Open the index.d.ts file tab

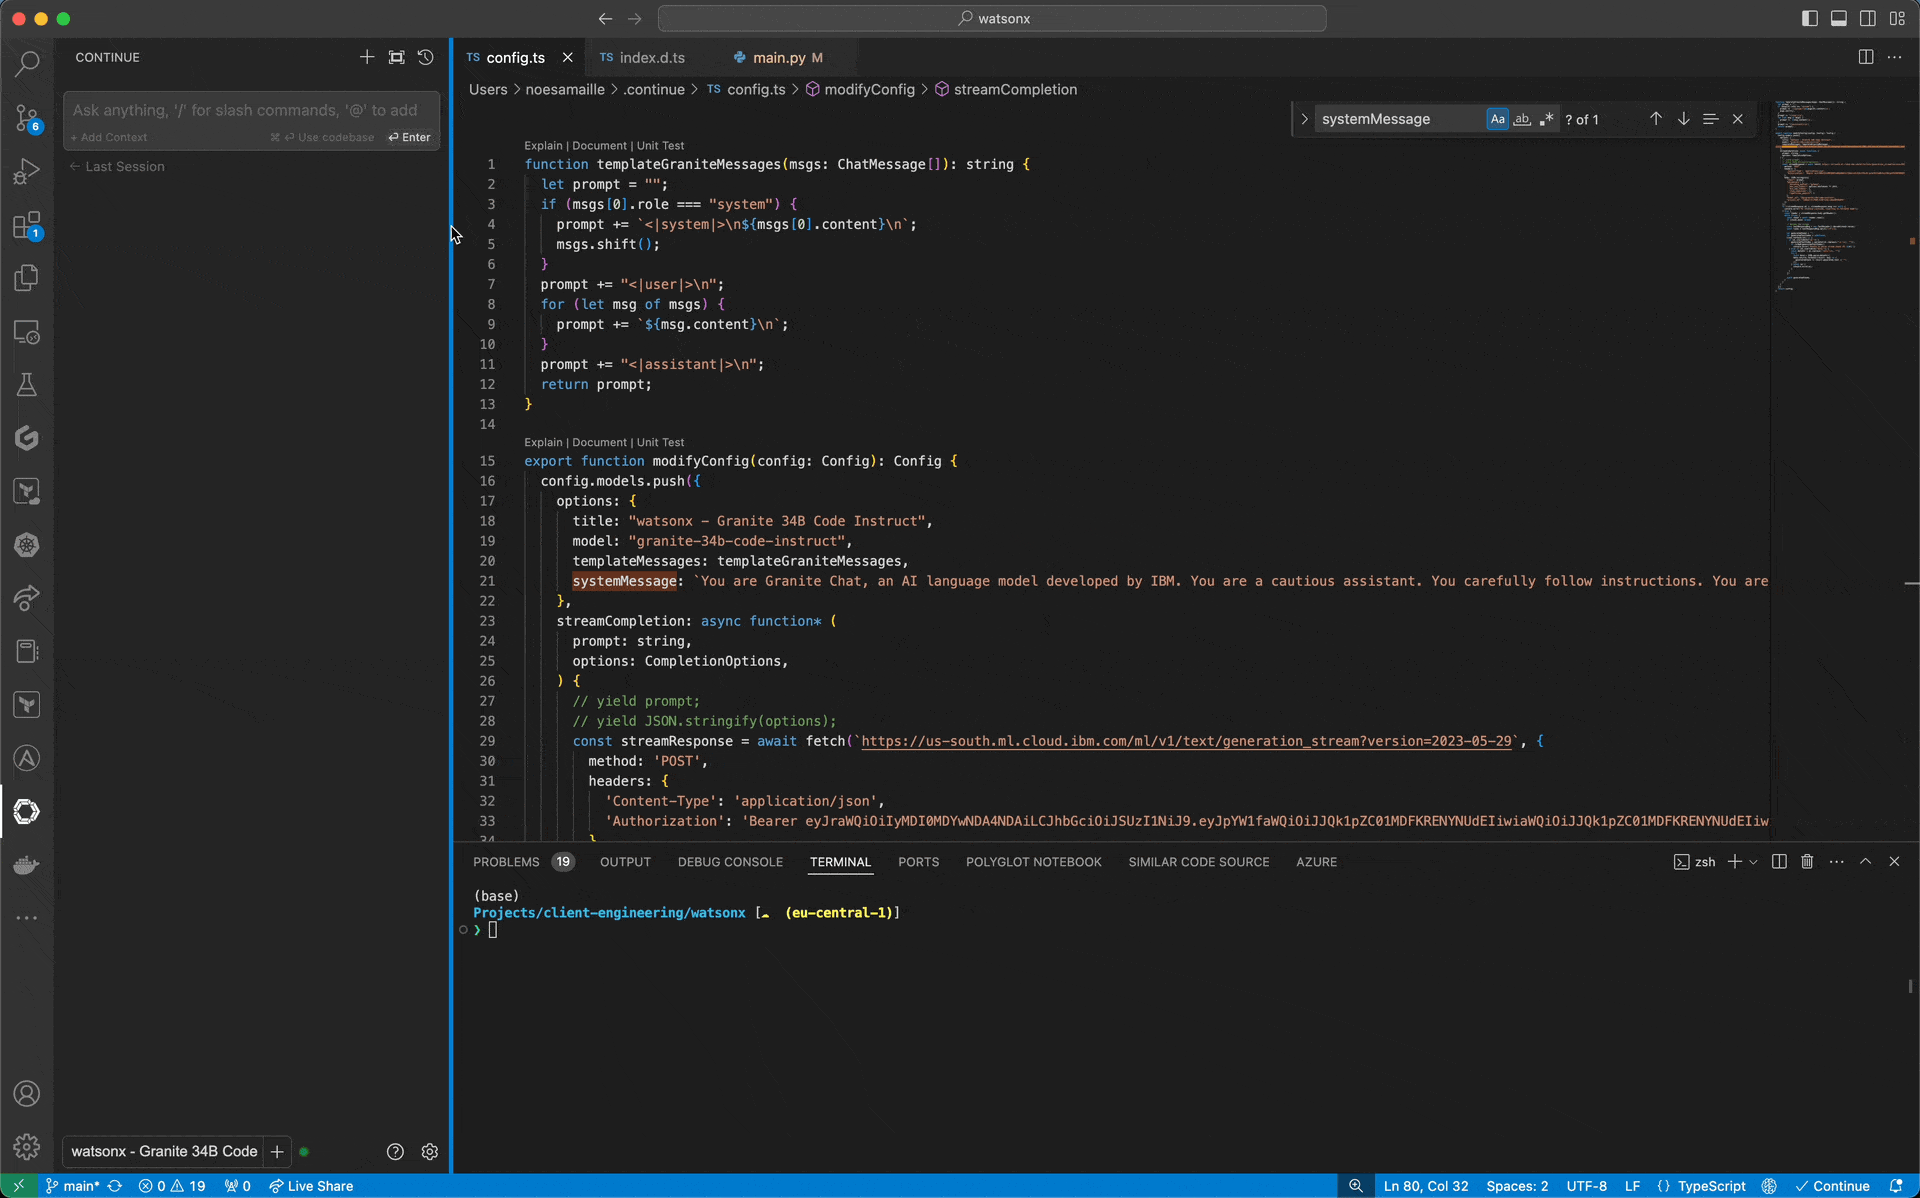click(650, 57)
